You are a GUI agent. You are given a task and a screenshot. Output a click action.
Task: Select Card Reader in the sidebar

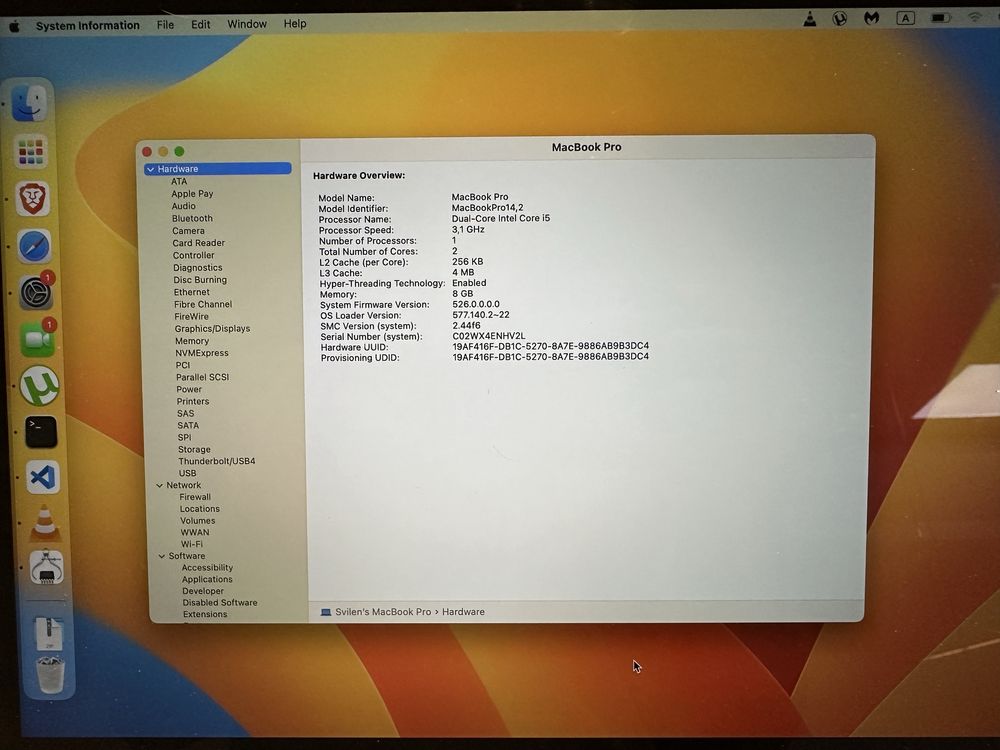pyautogui.click(x=198, y=243)
